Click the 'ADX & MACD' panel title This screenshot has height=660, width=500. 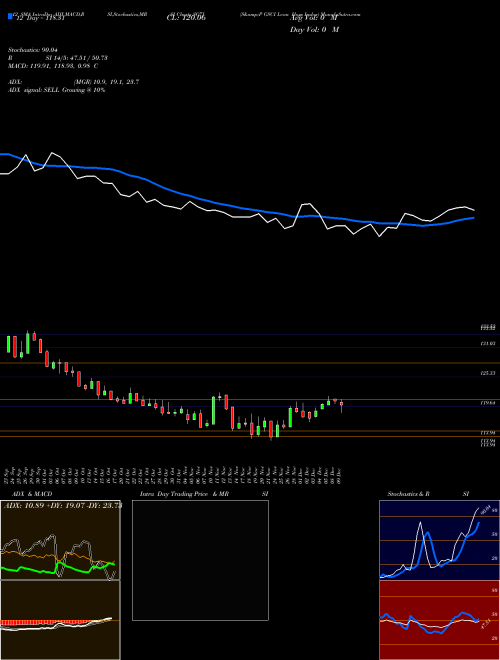(x=32, y=494)
